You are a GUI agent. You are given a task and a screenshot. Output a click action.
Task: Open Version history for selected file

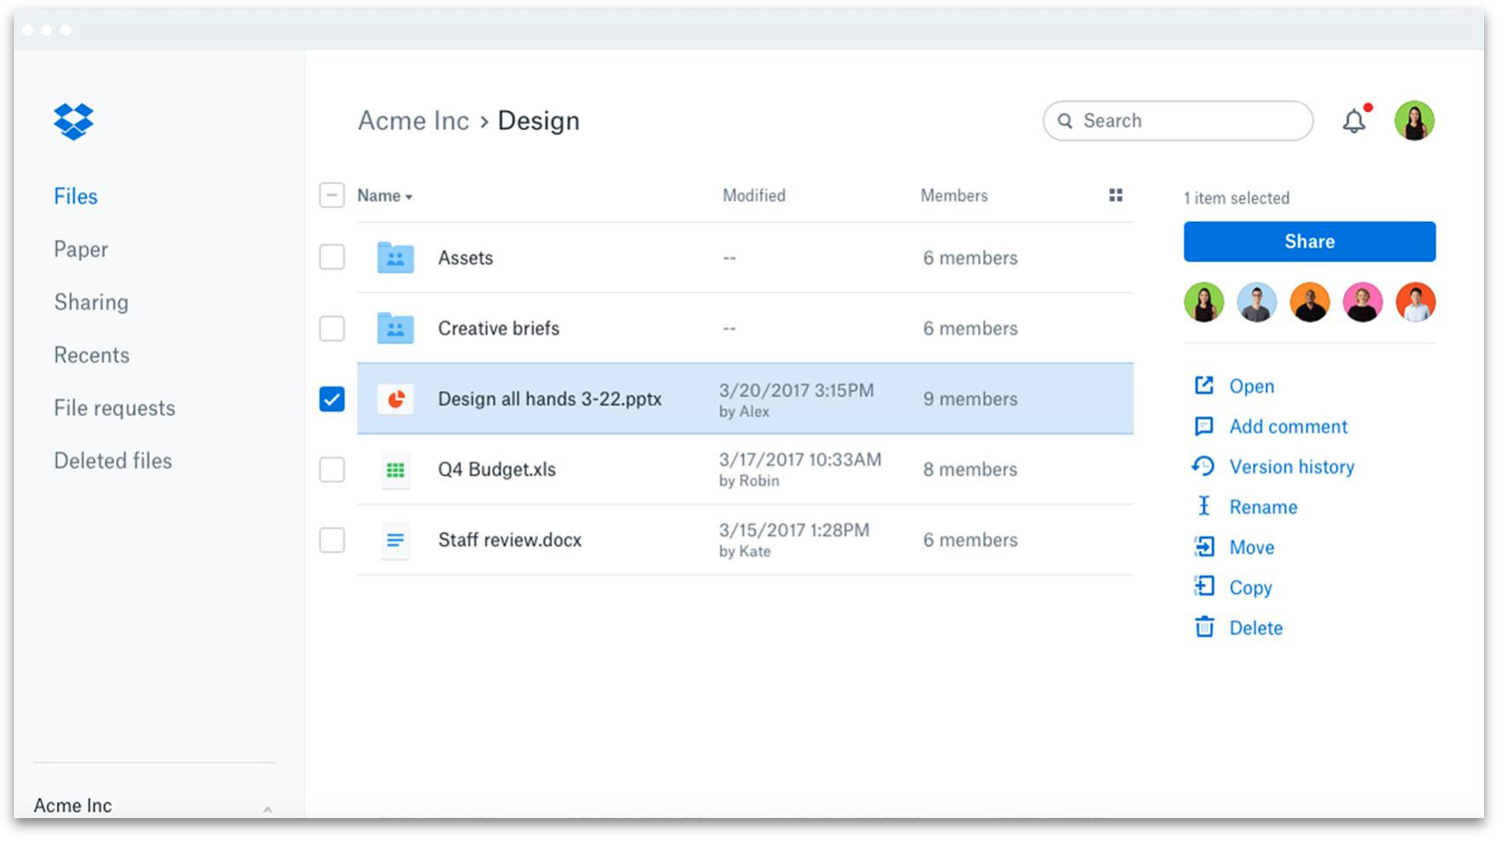coord(1292,466)
